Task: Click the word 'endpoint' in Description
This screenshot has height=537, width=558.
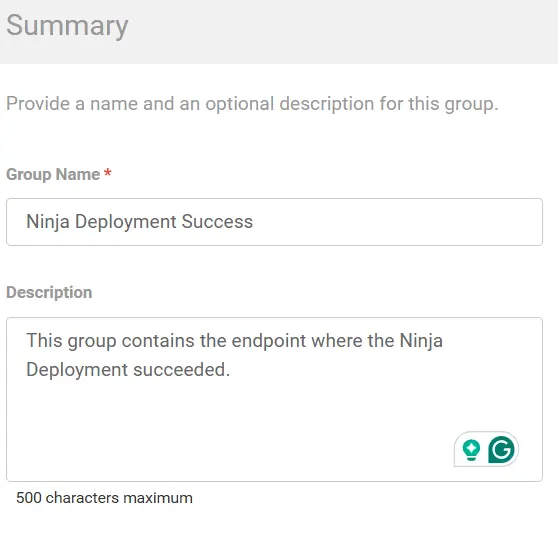Action: [269, 341]
